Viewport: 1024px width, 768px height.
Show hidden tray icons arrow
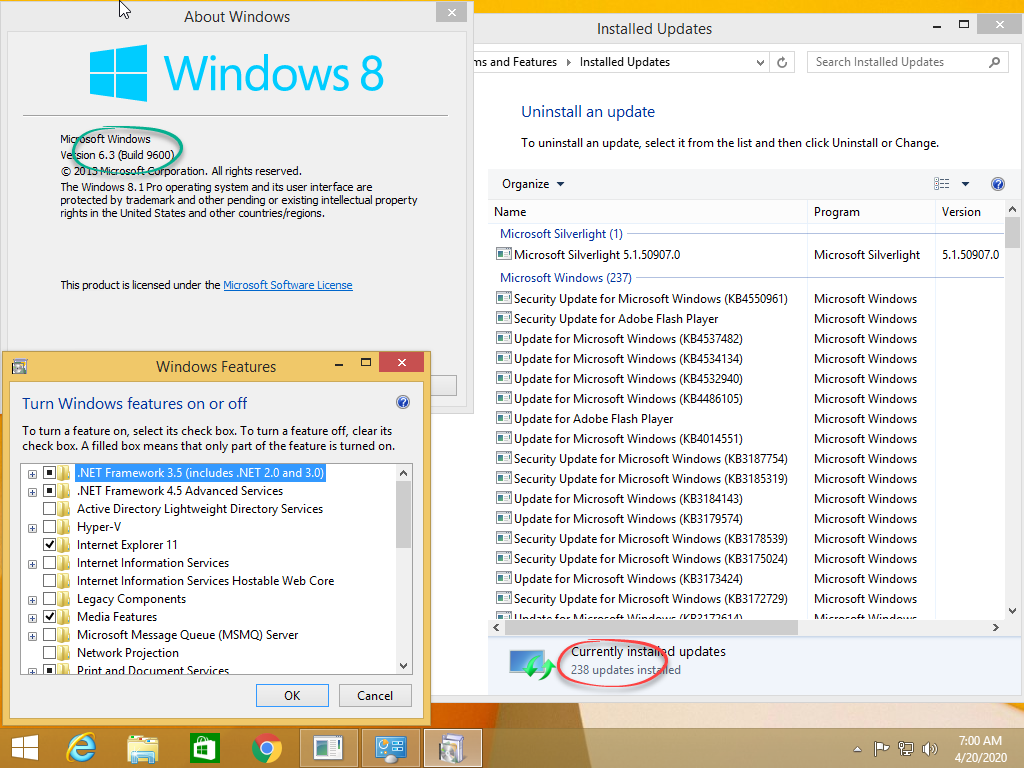point(857,749)
